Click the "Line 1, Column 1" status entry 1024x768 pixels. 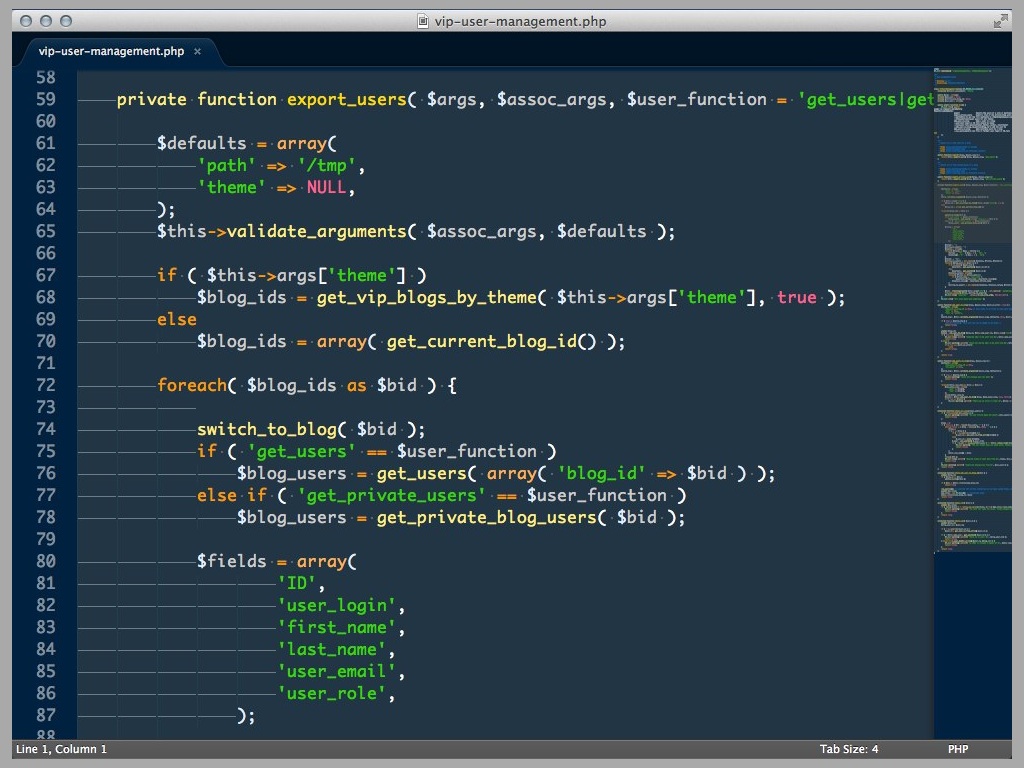(61, 749)
